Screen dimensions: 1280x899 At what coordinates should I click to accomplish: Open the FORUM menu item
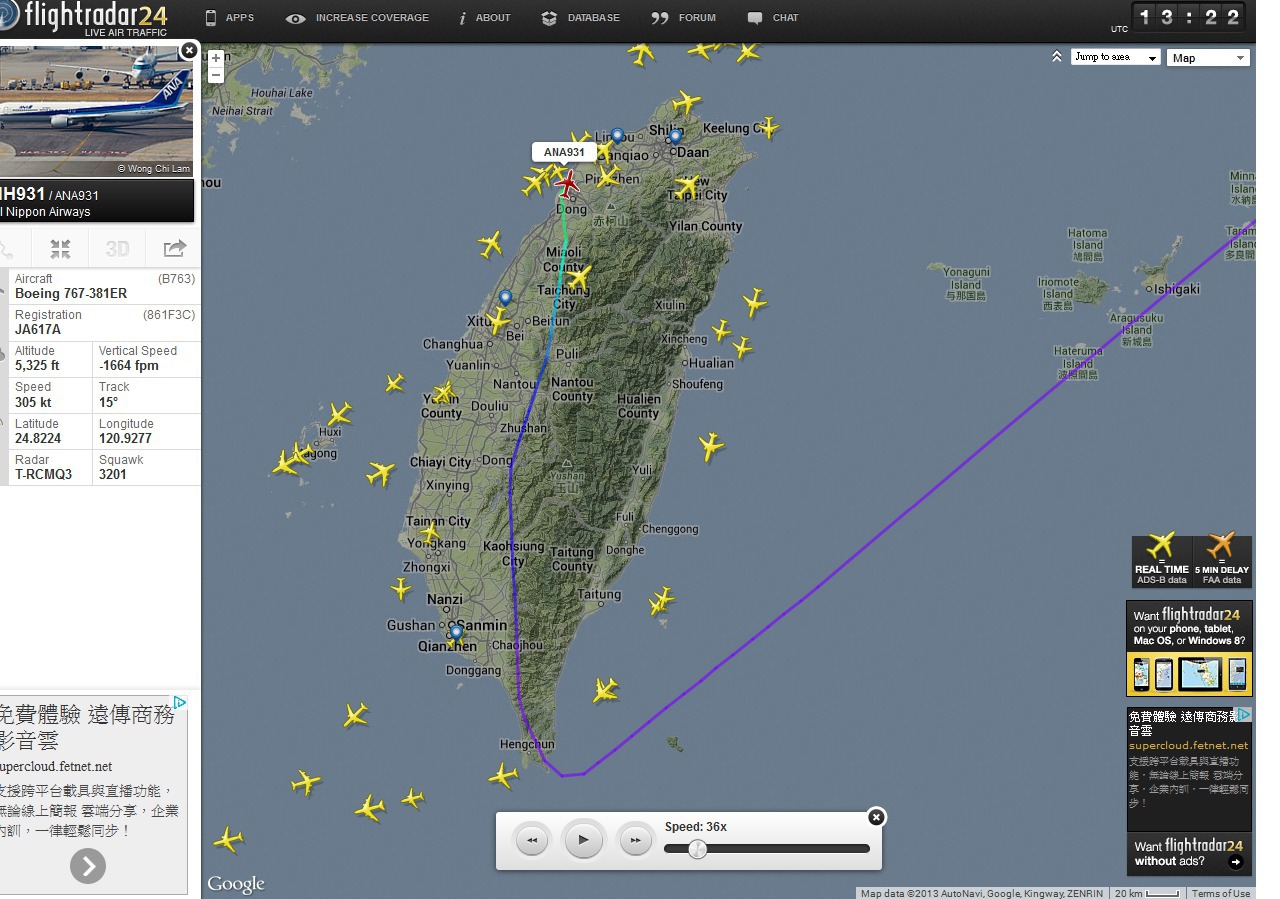click(x=684, y=18)
